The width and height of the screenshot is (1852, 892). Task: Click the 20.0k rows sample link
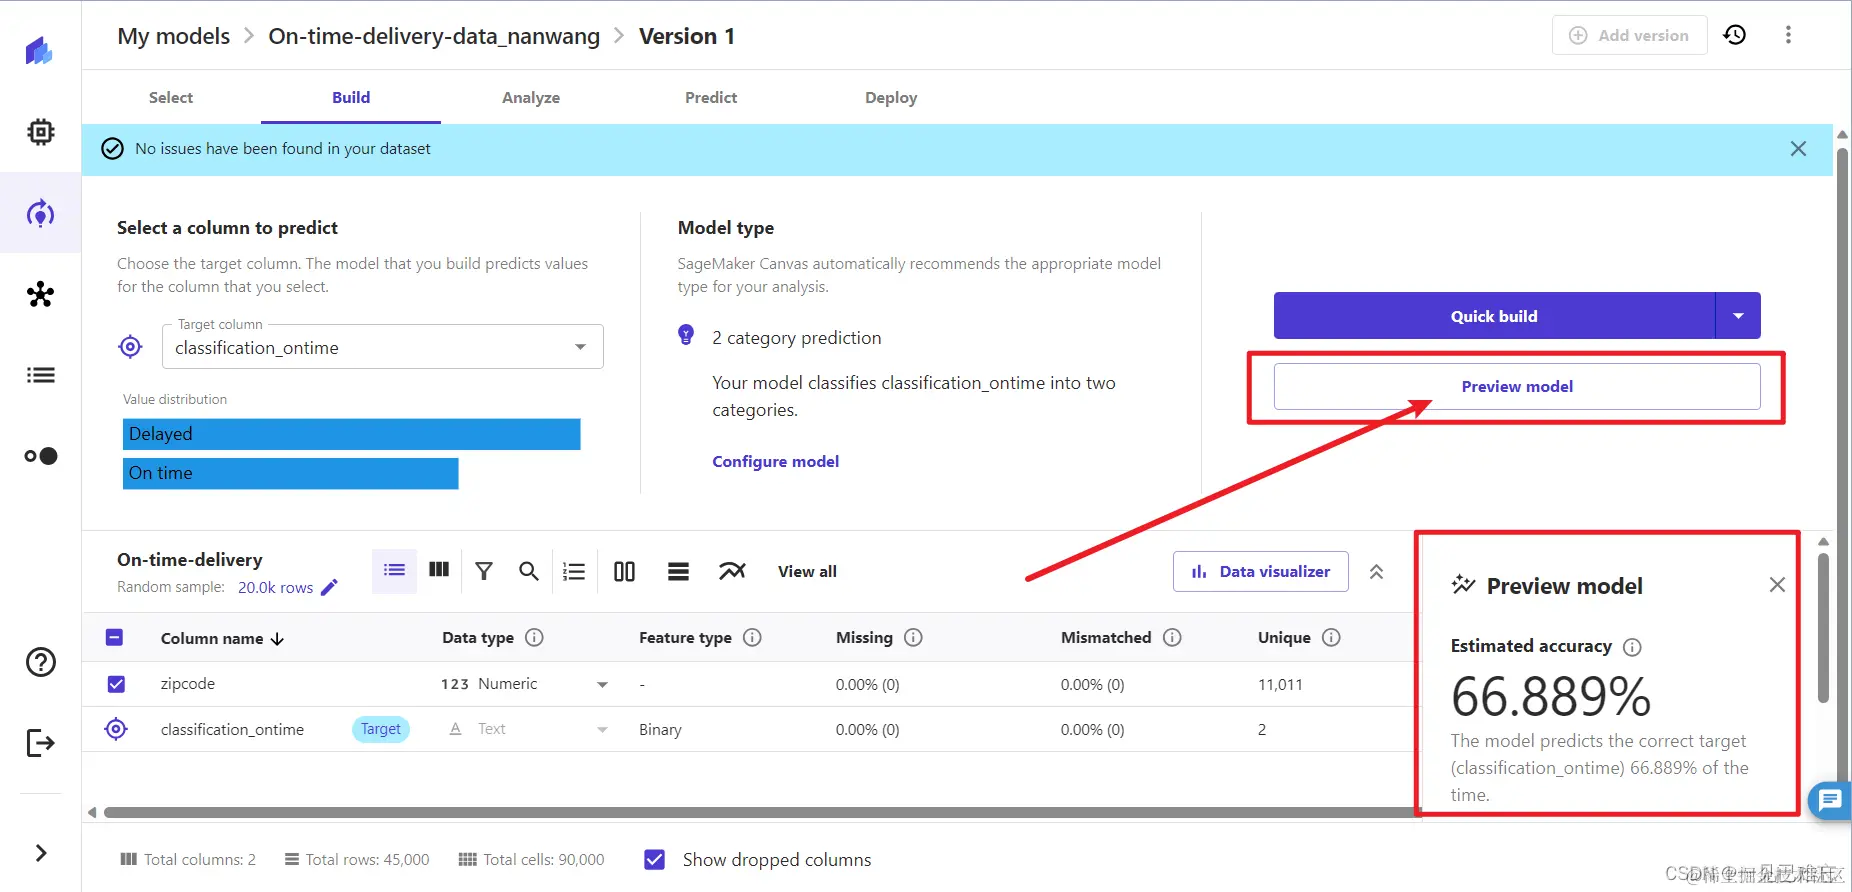point(275,587)
